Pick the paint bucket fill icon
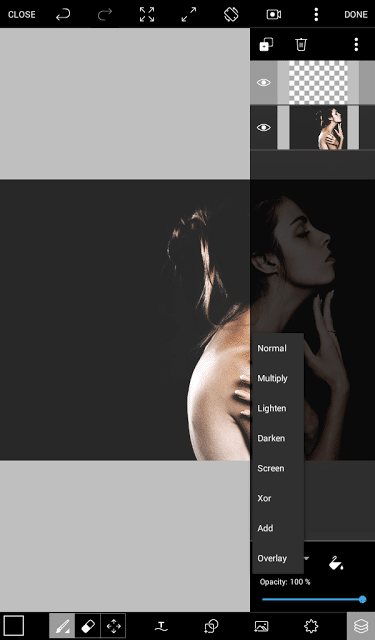375x640 pixels. pos(336,562)
